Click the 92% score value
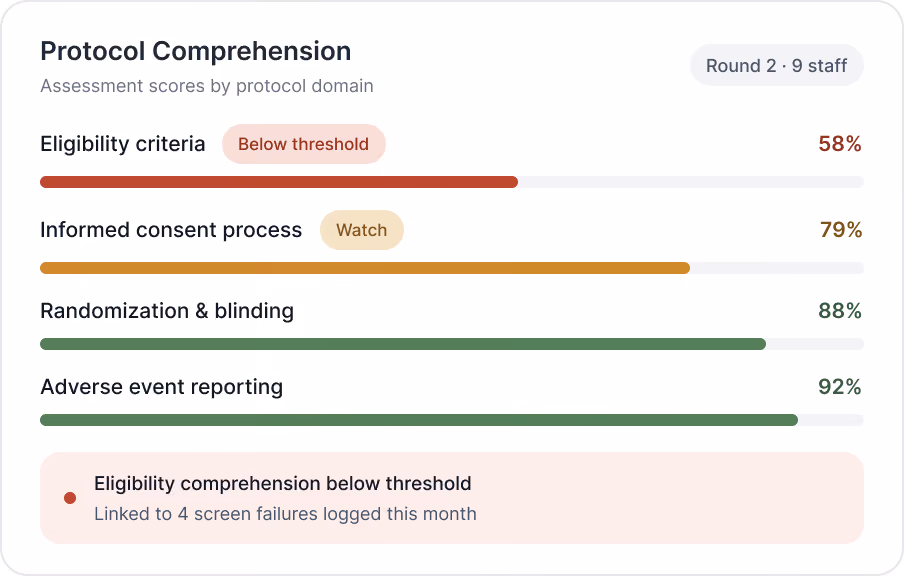This screenshot has width=904, height=576. 840,386
